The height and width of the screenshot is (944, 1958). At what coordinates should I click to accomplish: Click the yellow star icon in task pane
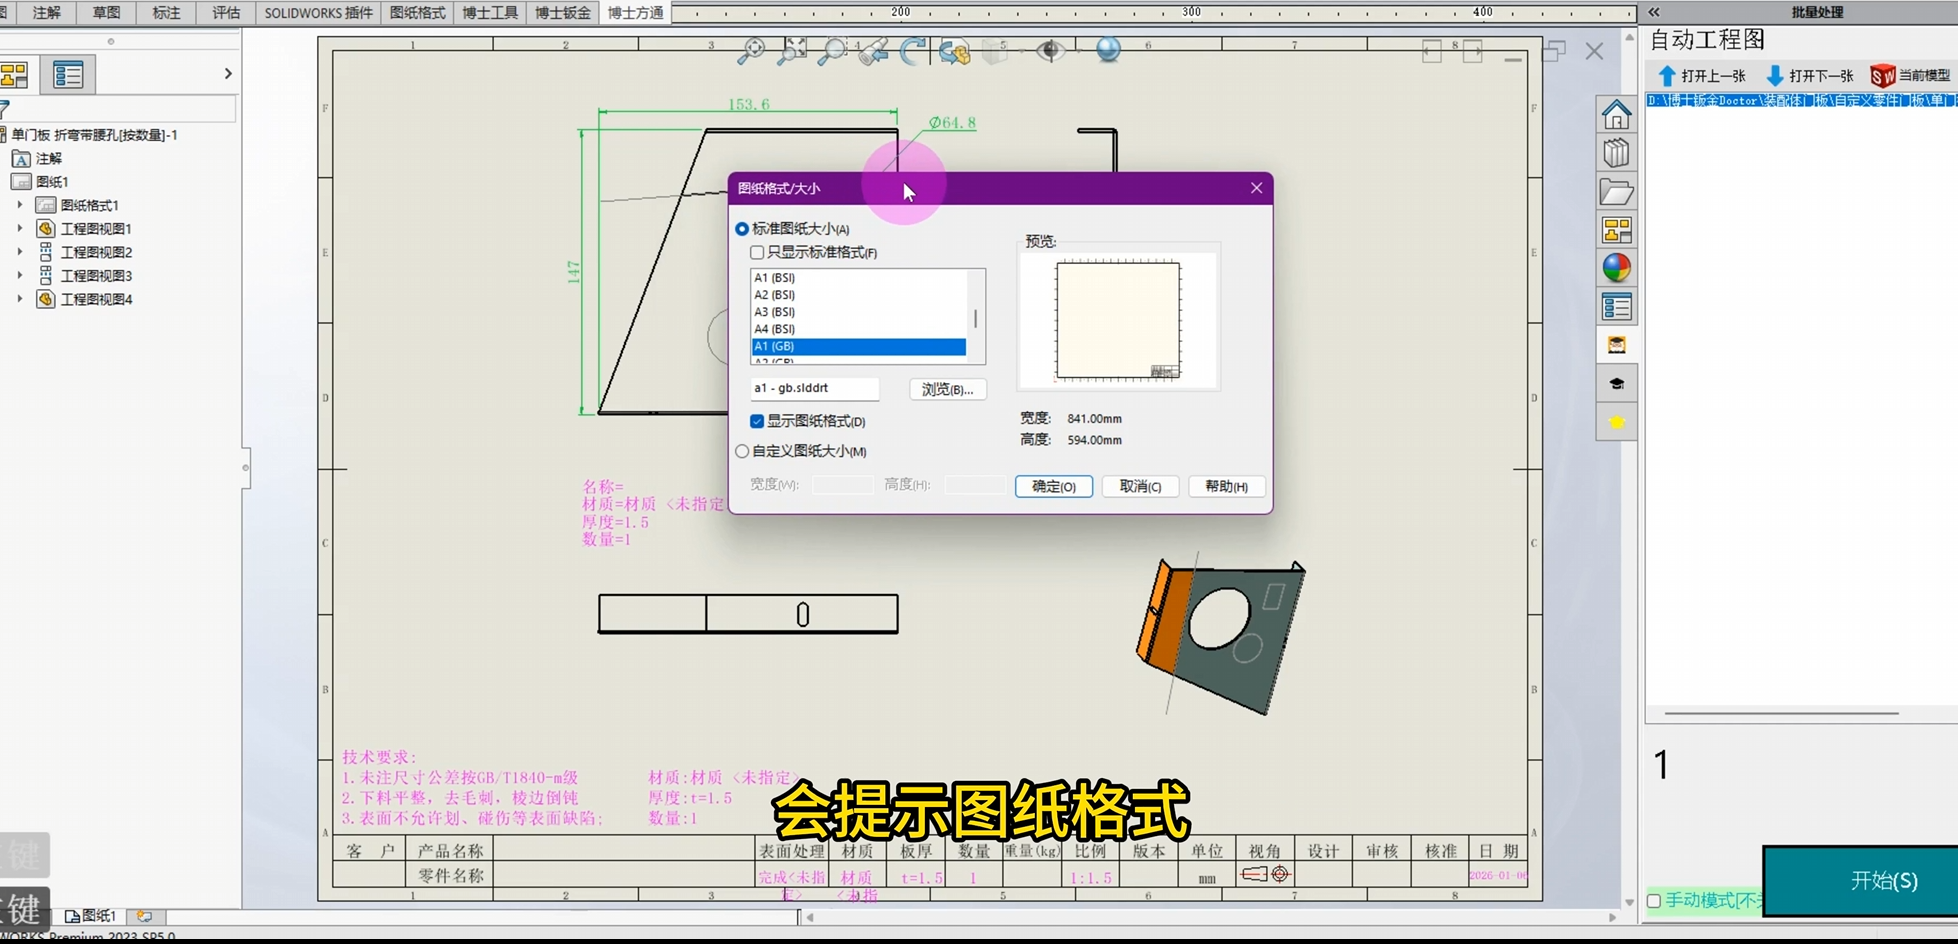click(1616, 422)
